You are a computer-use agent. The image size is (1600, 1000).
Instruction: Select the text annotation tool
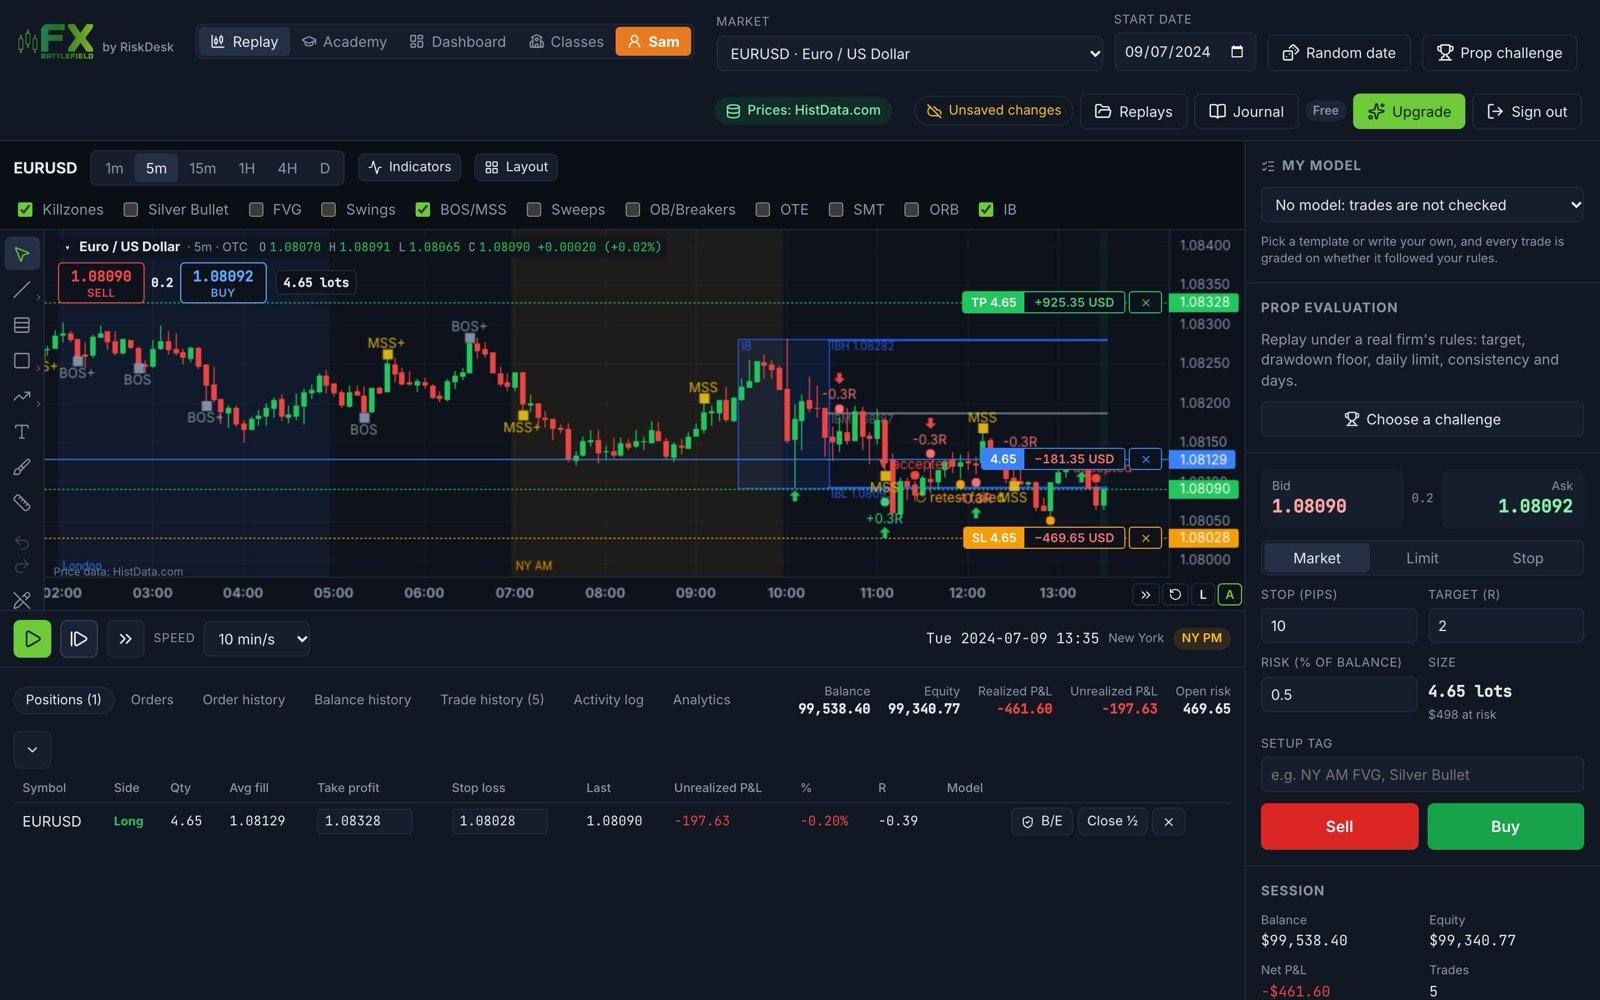[22, 432]
